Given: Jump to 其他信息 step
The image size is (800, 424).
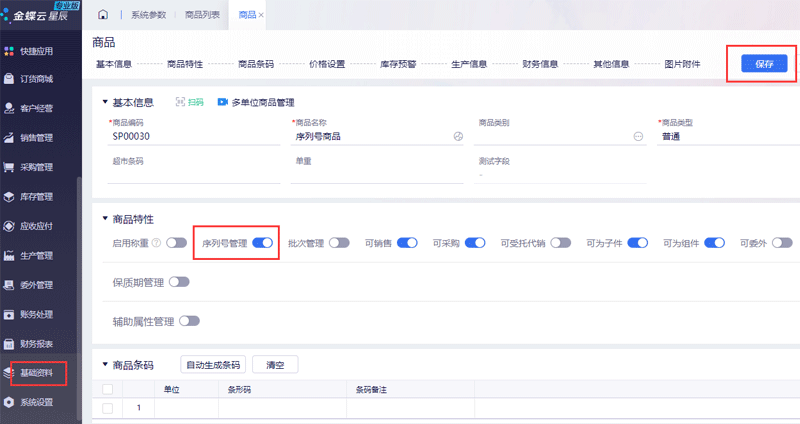Looking at the screenshot, I should 611,64.
